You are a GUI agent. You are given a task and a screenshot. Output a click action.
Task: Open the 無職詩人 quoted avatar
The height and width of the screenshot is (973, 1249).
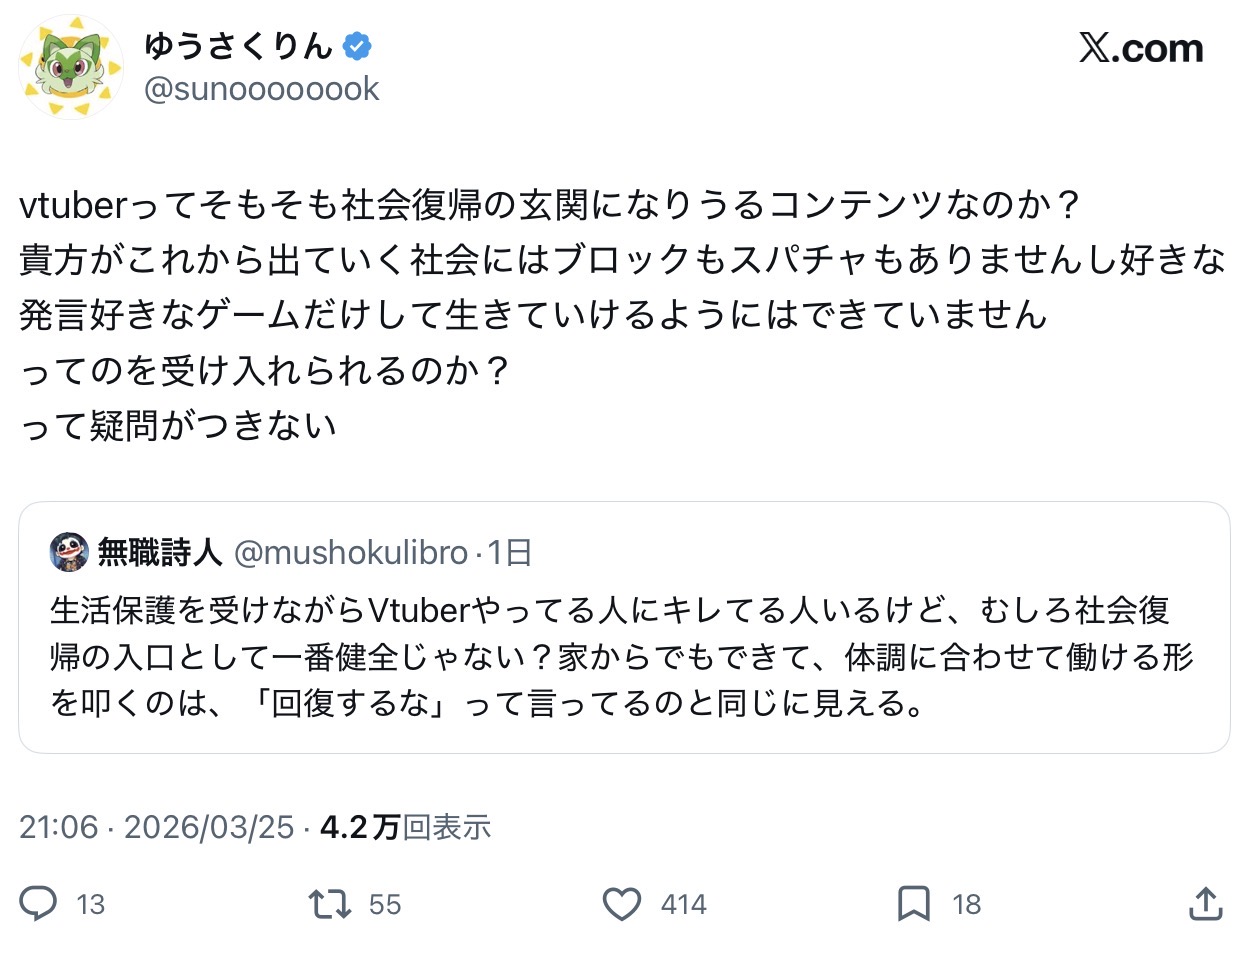[69, 552]
